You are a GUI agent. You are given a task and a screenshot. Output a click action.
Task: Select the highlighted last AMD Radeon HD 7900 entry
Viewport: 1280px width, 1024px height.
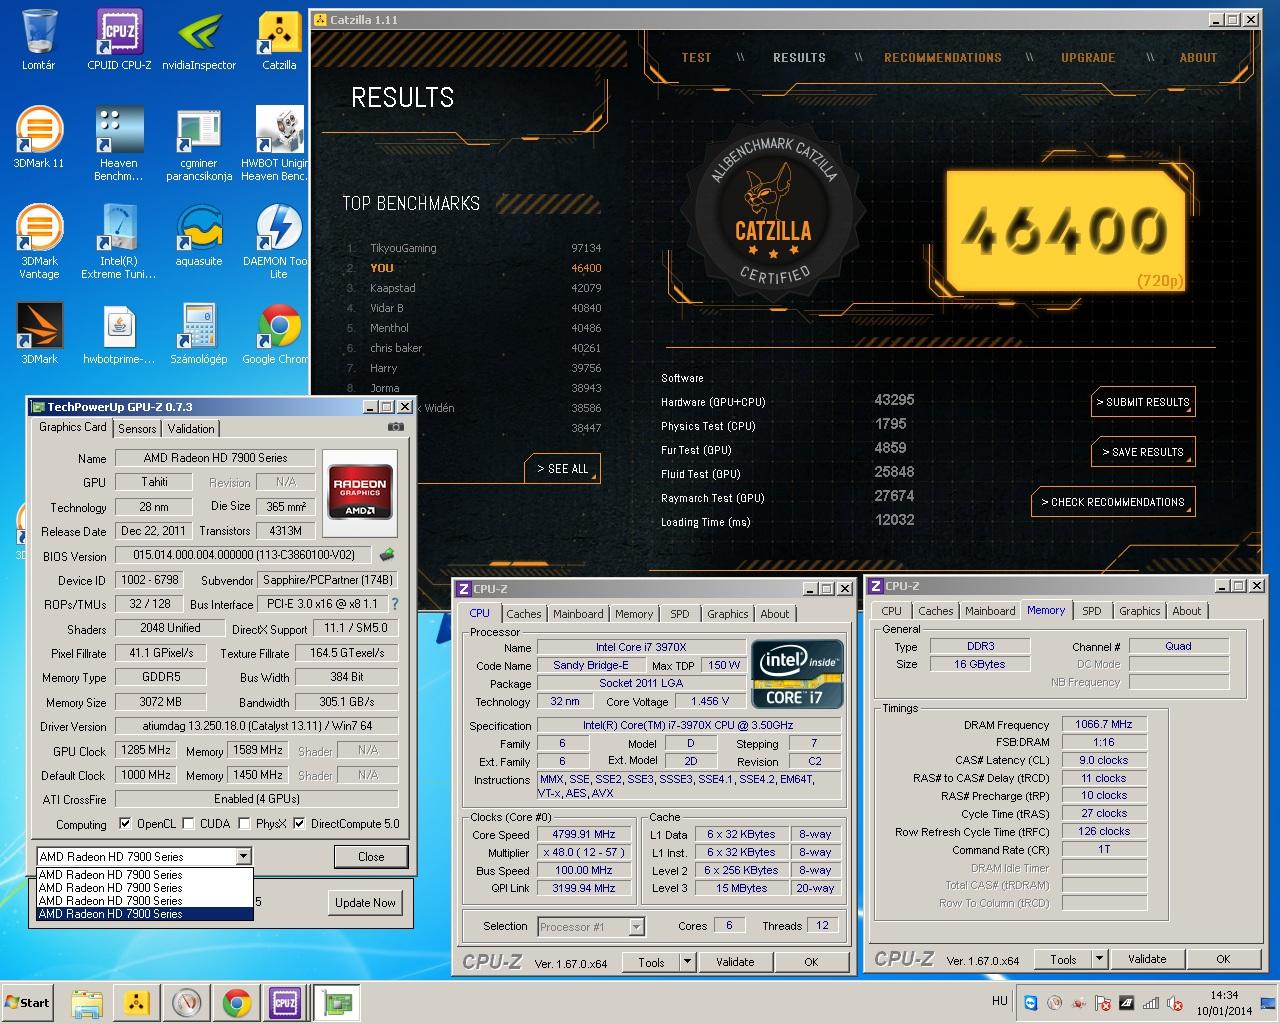click(145, 914)
